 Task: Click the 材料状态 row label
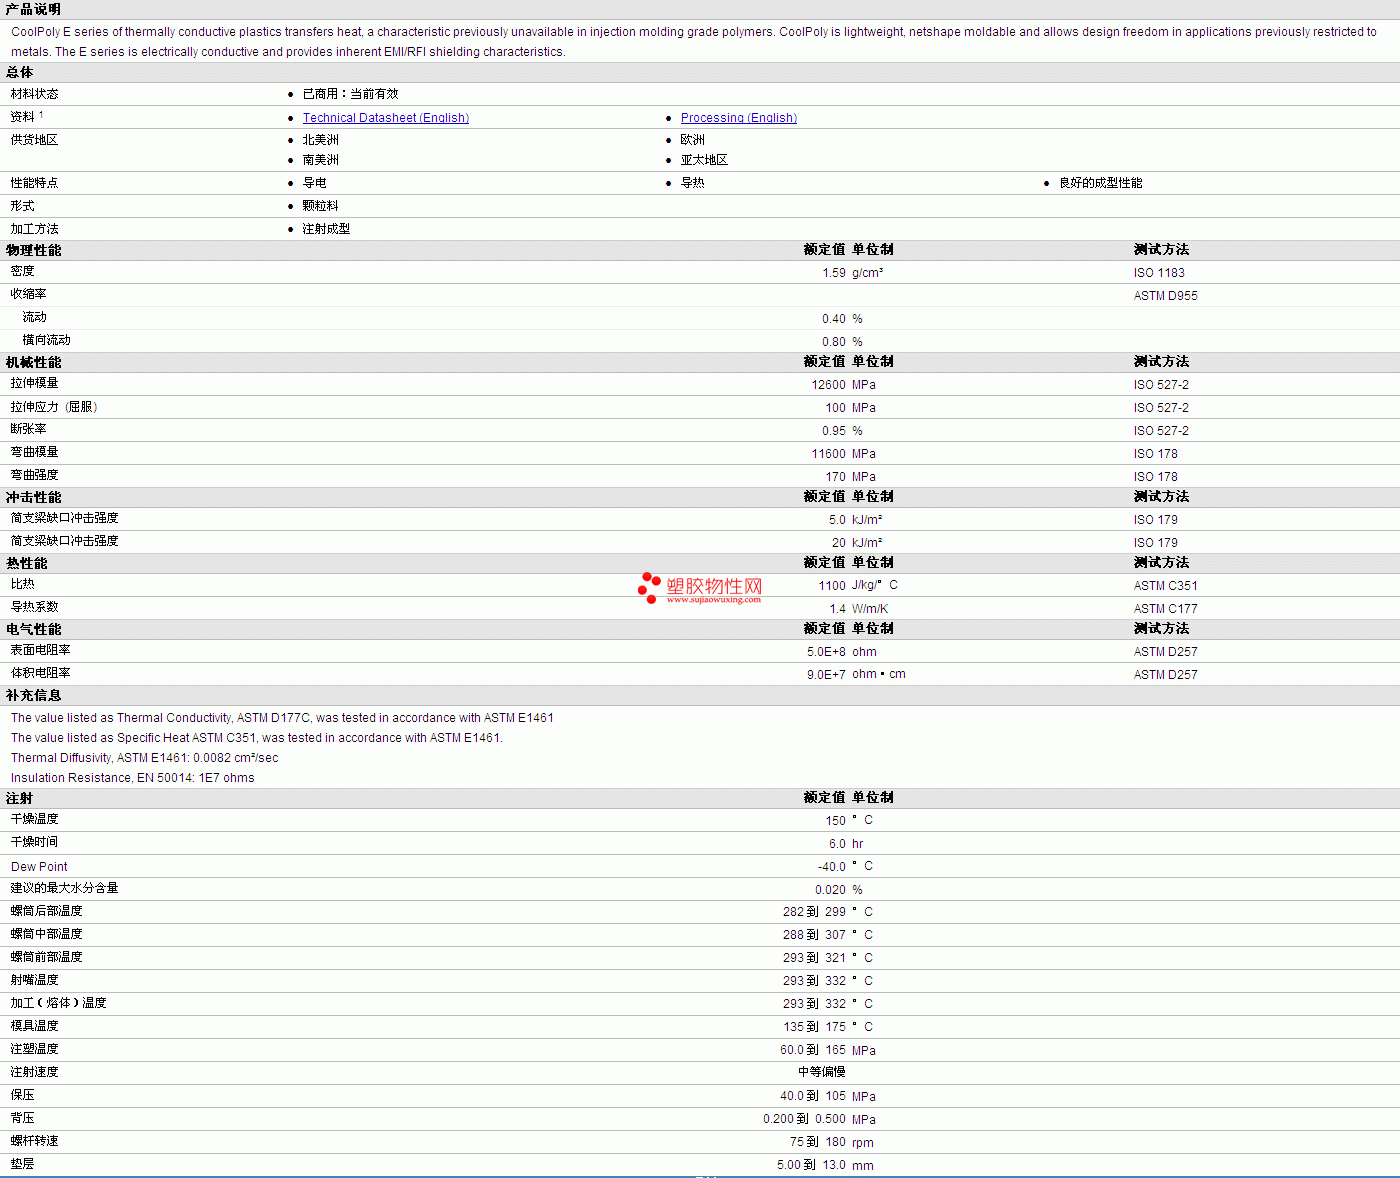(x=34, y=94)
